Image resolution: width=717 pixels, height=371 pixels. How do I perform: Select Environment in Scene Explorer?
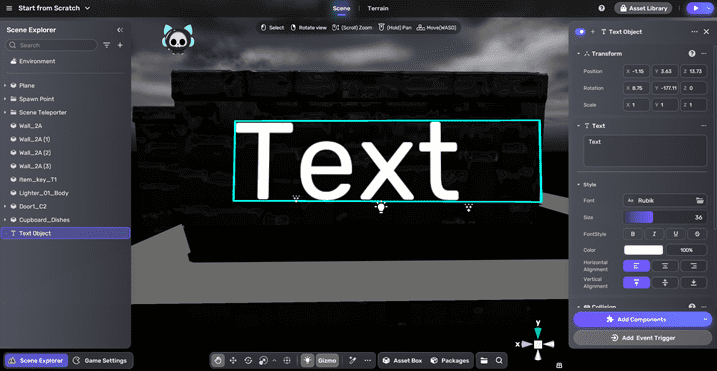pos(37,61)
